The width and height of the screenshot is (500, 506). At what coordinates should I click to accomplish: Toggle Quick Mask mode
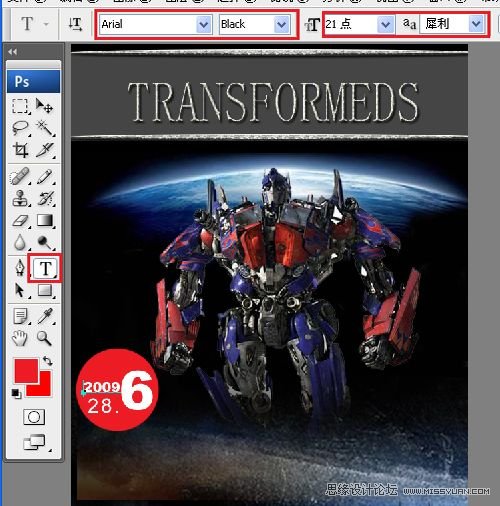pyautogui.click(x=34, y=417)
